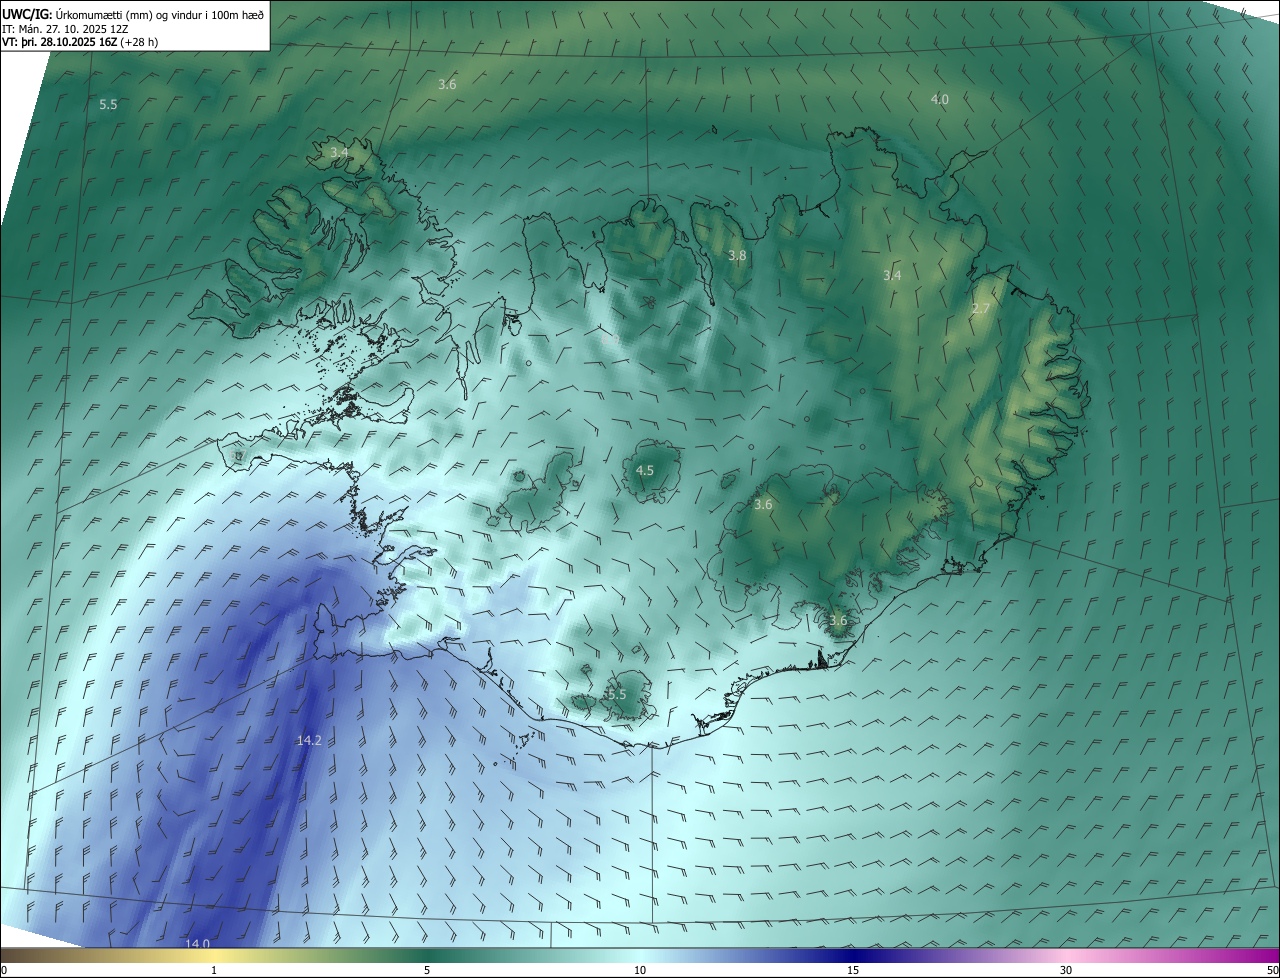
Task: Click the 10 tick label on the color scale
Action: 640,971
